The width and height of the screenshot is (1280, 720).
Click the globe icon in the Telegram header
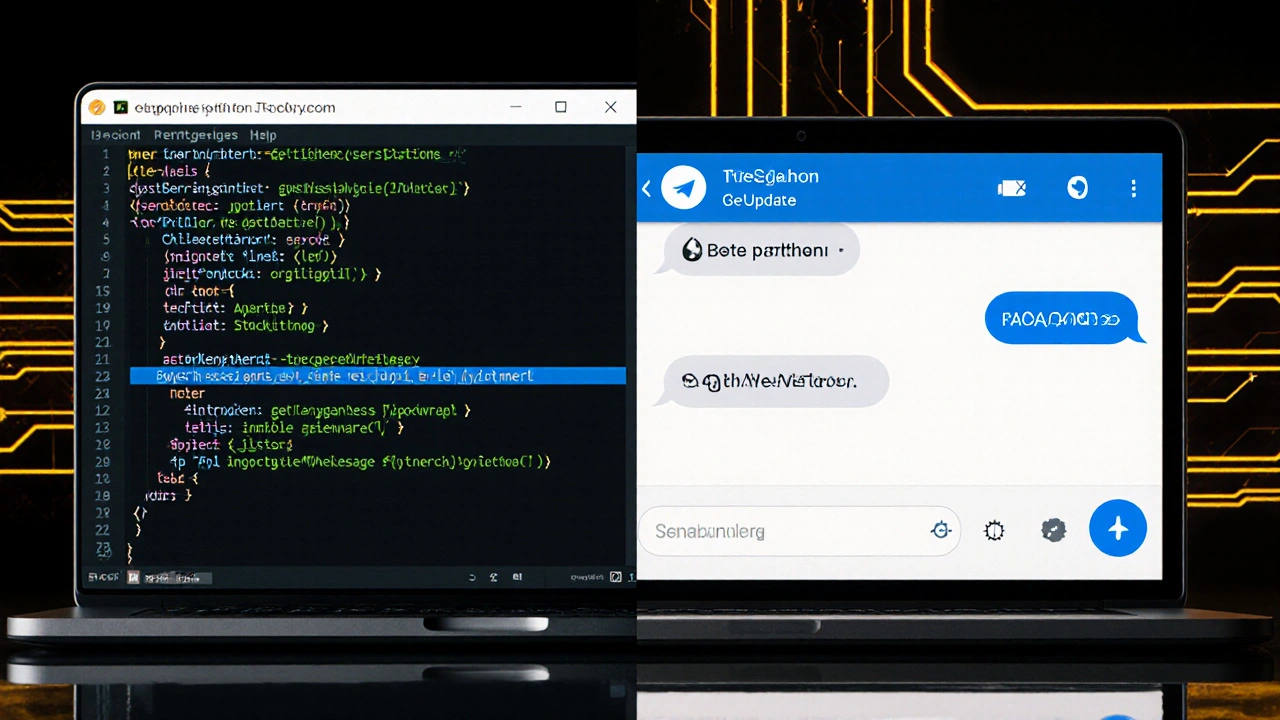click(x=1077, y=188)
